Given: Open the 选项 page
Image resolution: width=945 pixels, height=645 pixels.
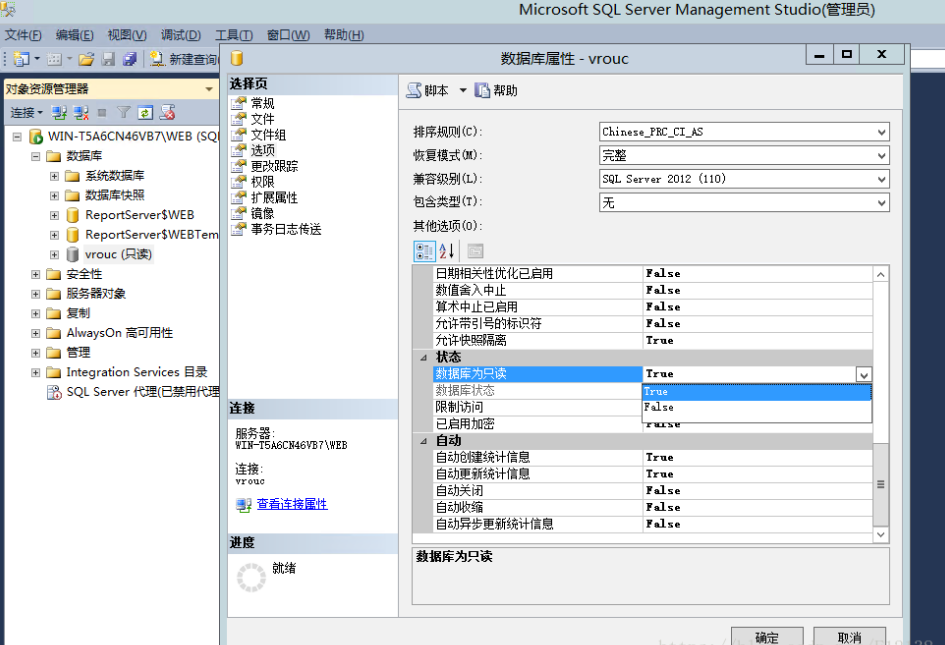Looking at the screenshot, I should (263, 150).
